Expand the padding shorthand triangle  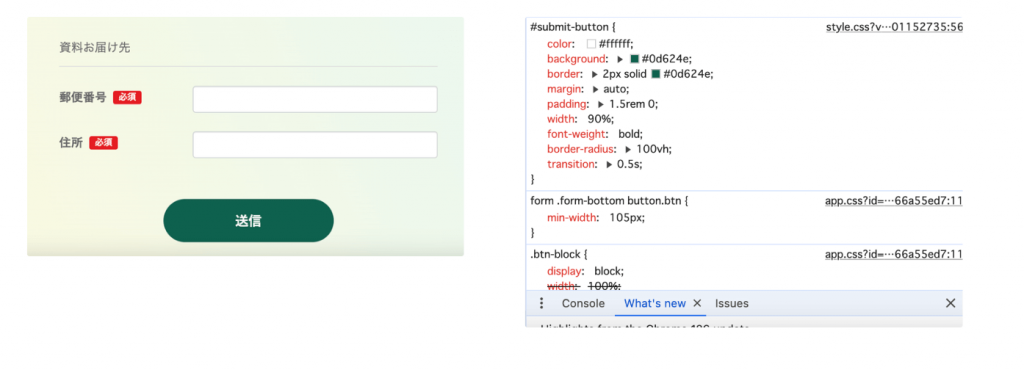tap(601, 104)
